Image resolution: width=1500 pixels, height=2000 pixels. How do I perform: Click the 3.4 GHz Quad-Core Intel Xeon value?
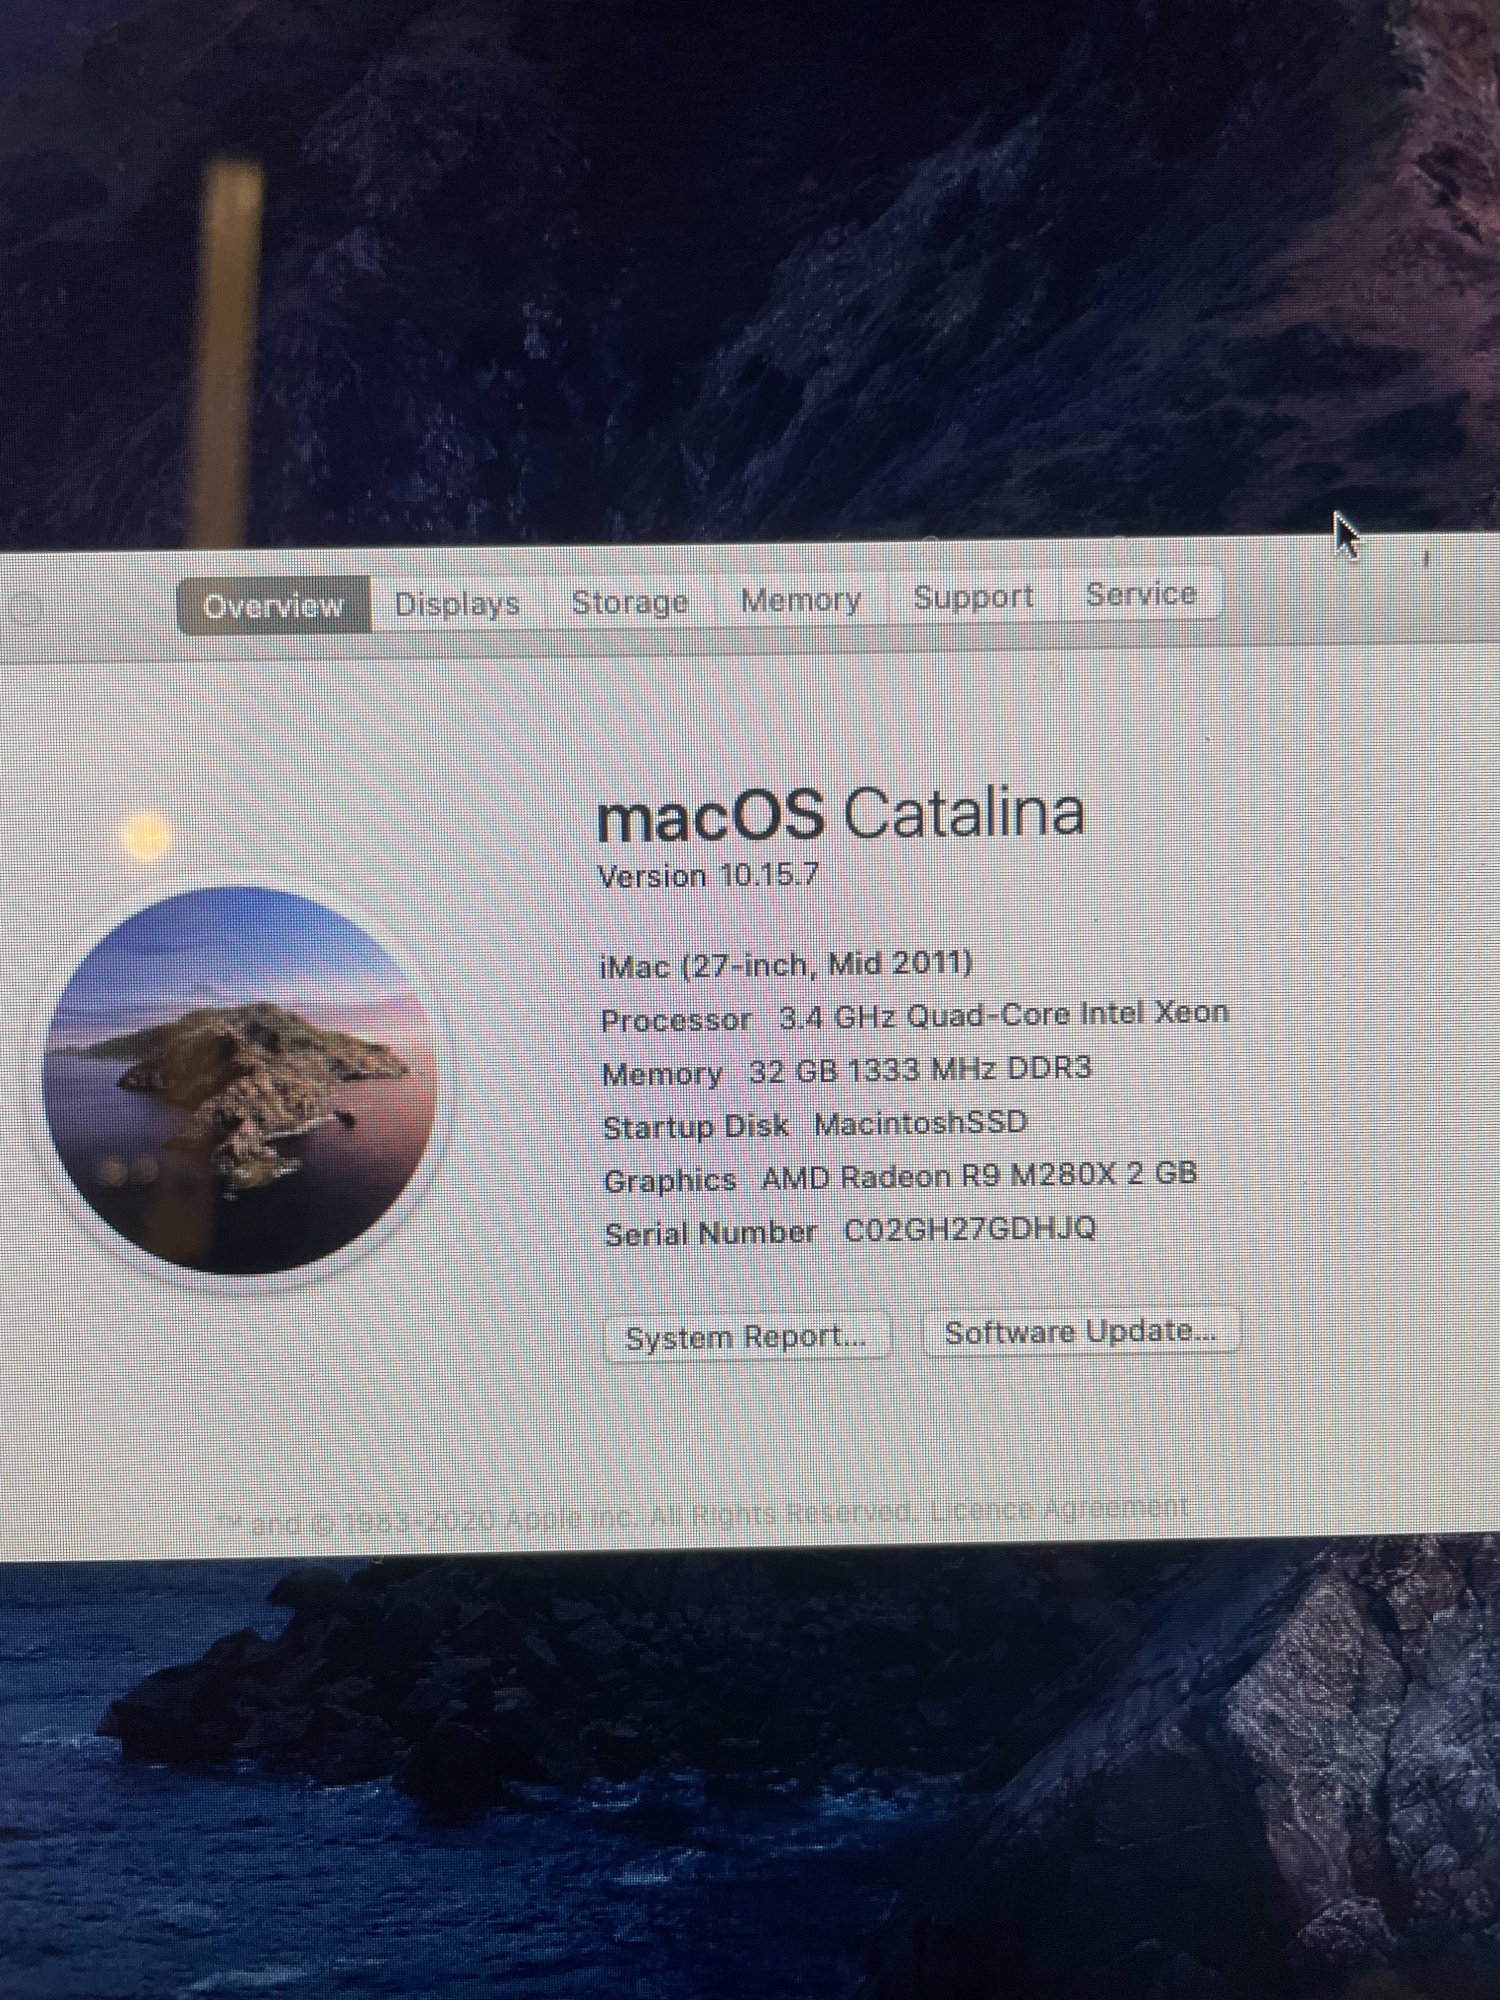1003,1014
